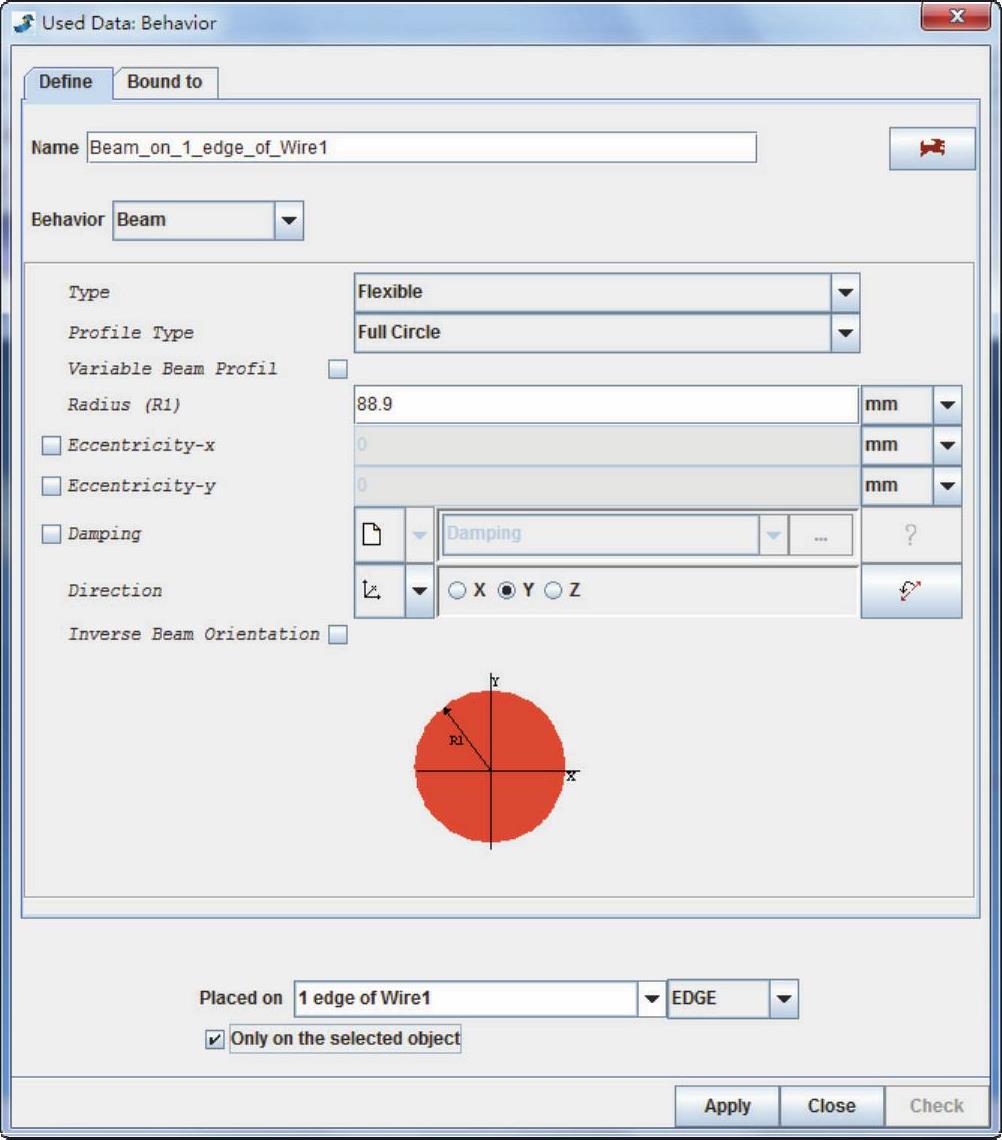Viewport: 1002px width, 1140px height.
Task: Click the reverse direction arrow icon button
Action: 911,591
